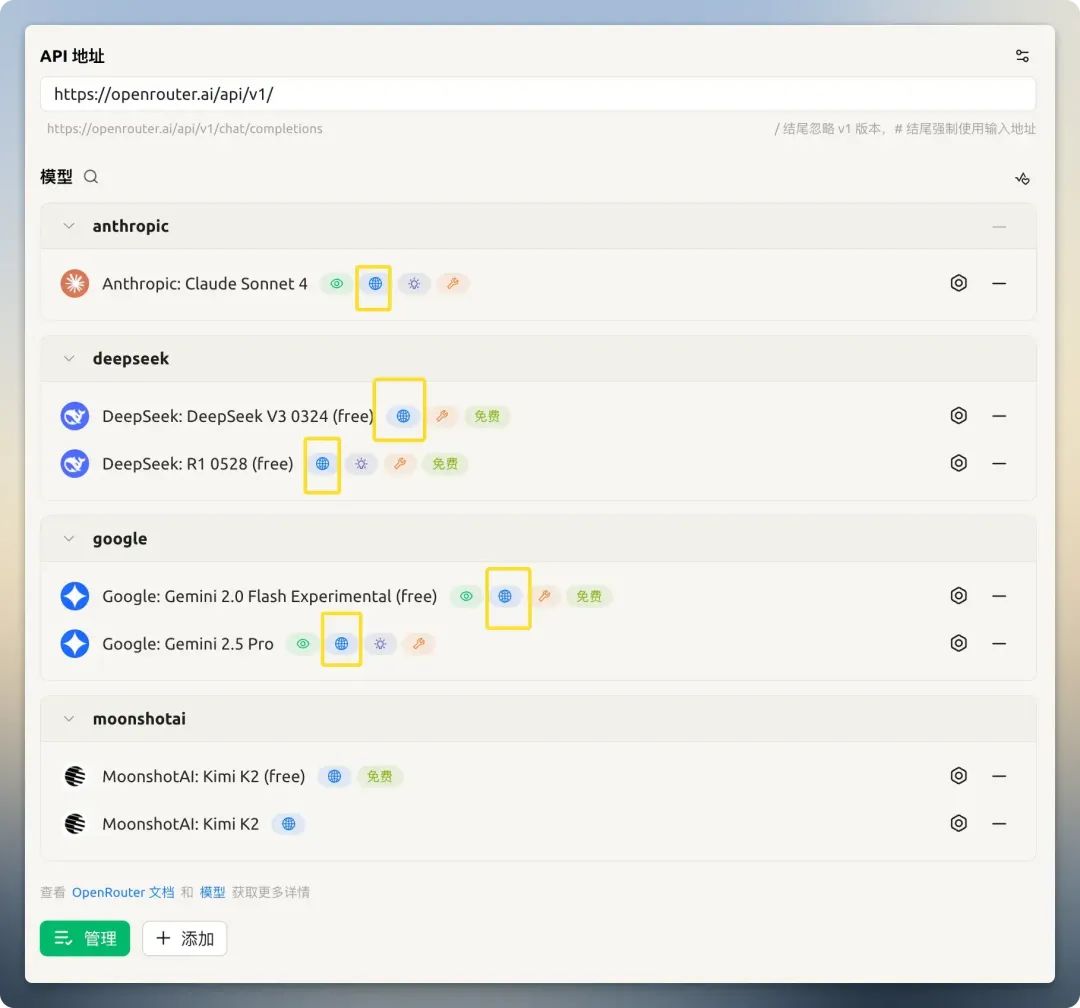Click the 添加 button to add a model
Image resolution: width=1080 pixels, height=1008 pixels.
point(185,938)
